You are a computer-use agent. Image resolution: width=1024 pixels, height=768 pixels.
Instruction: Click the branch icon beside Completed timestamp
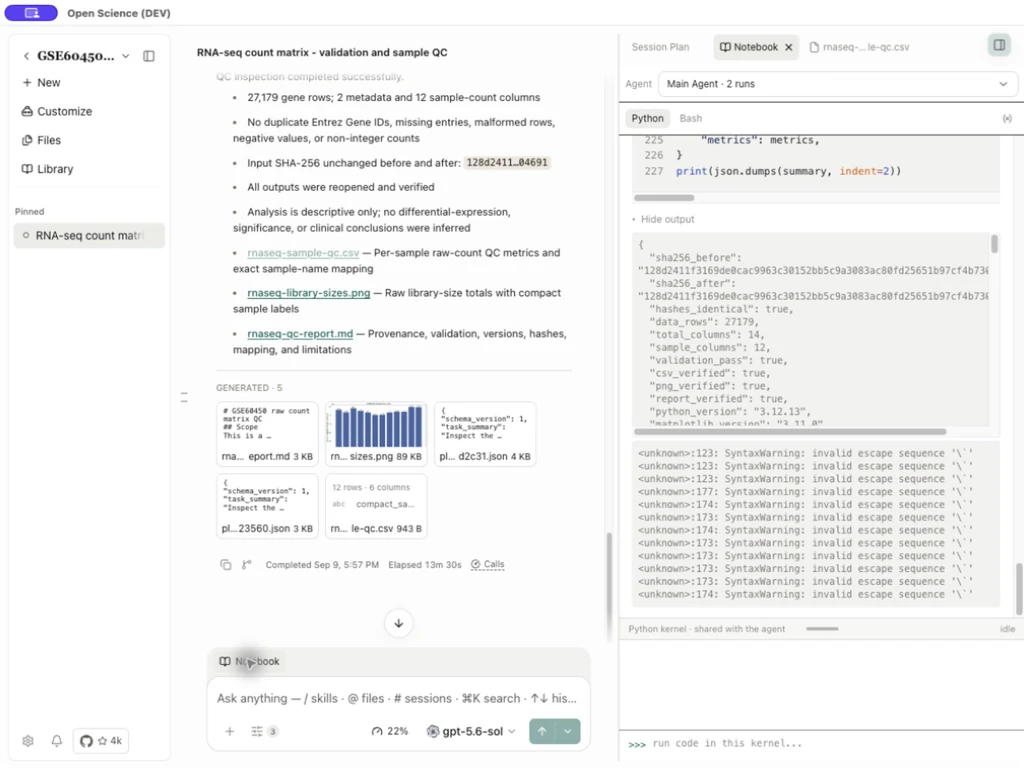246,565
